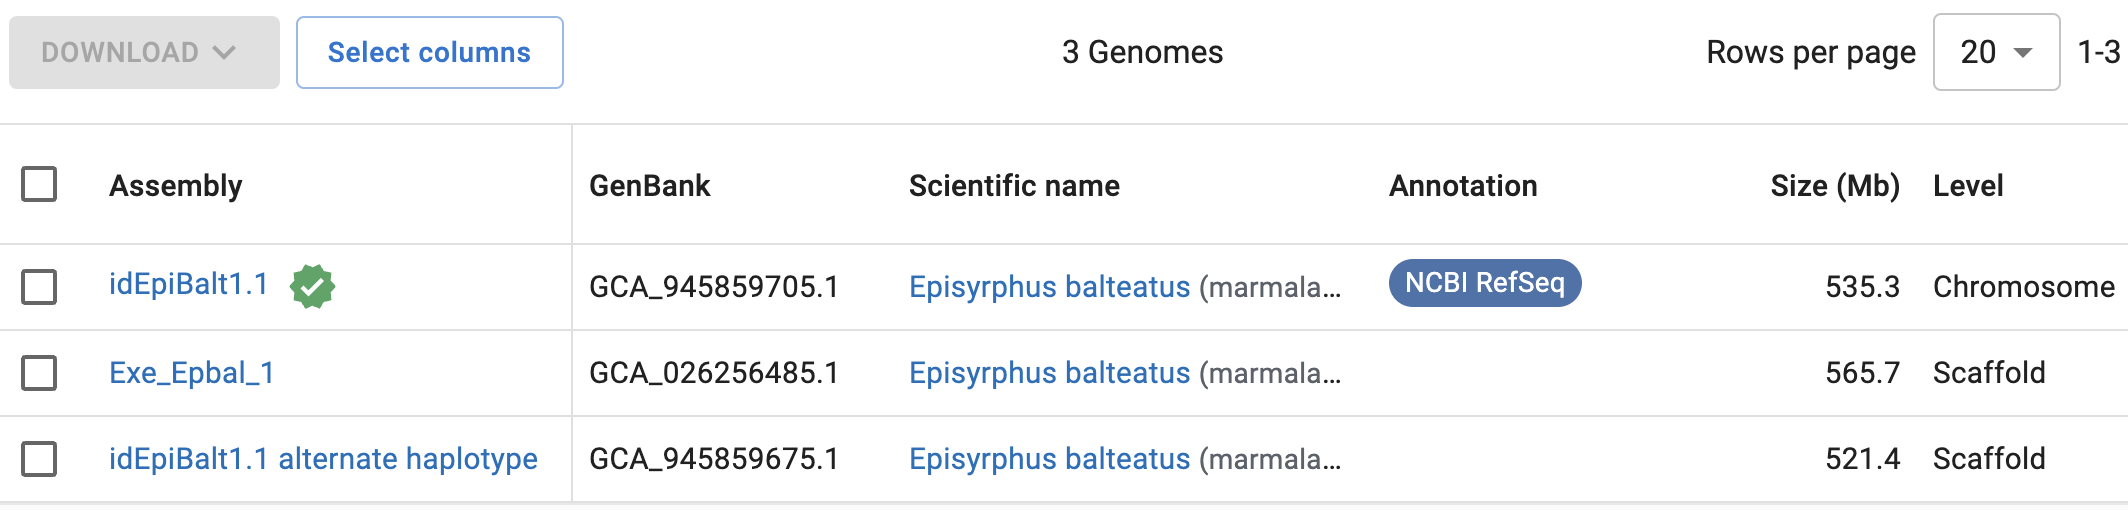Open the Exe_Epbal_1 assembly link
Image resolution: width=2128 pixels, height=510 pixels.
(x=192, y=373)
